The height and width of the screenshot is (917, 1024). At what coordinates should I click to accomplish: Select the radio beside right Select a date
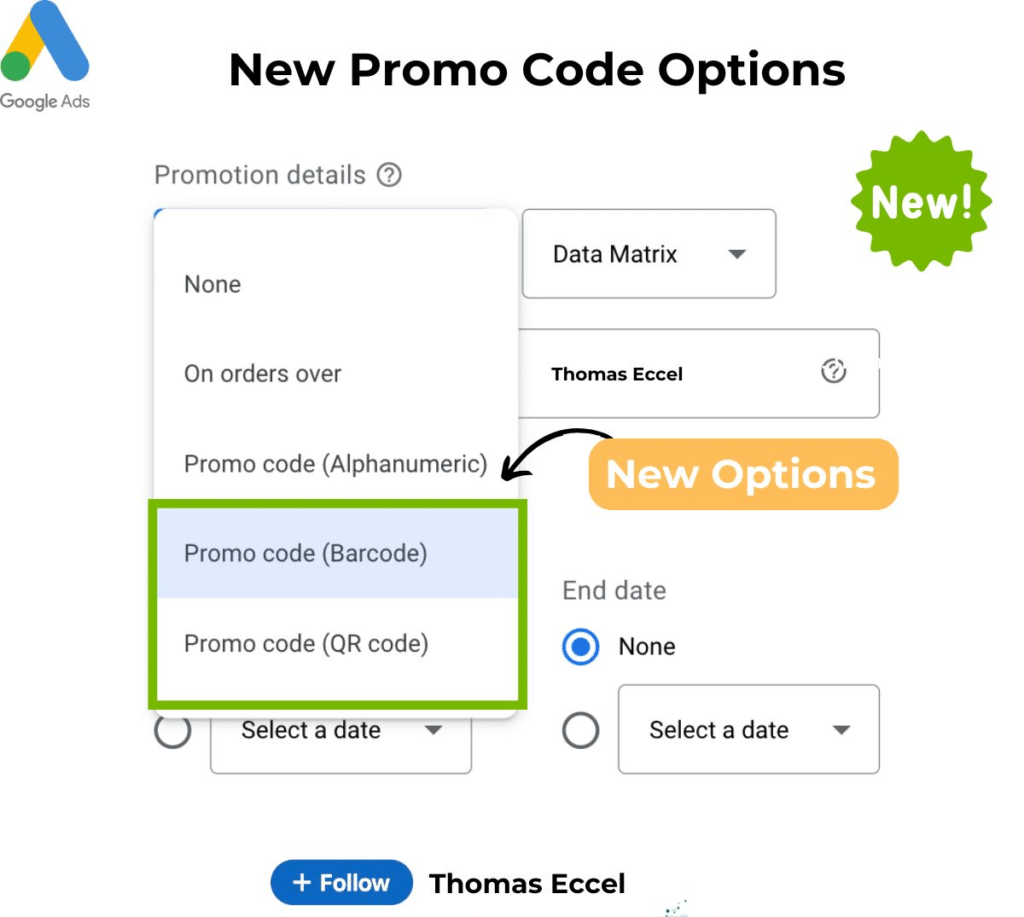[x=581, y=731]
